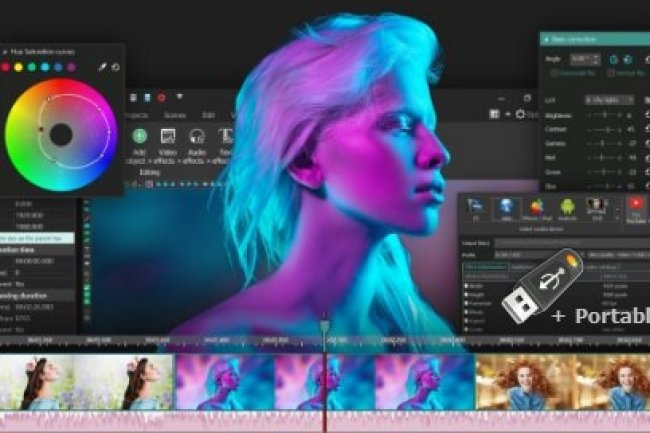The width and height of the screenshot is (650, 433).
Task: Open Audio effects headphones icon
Action: point(196,137)
